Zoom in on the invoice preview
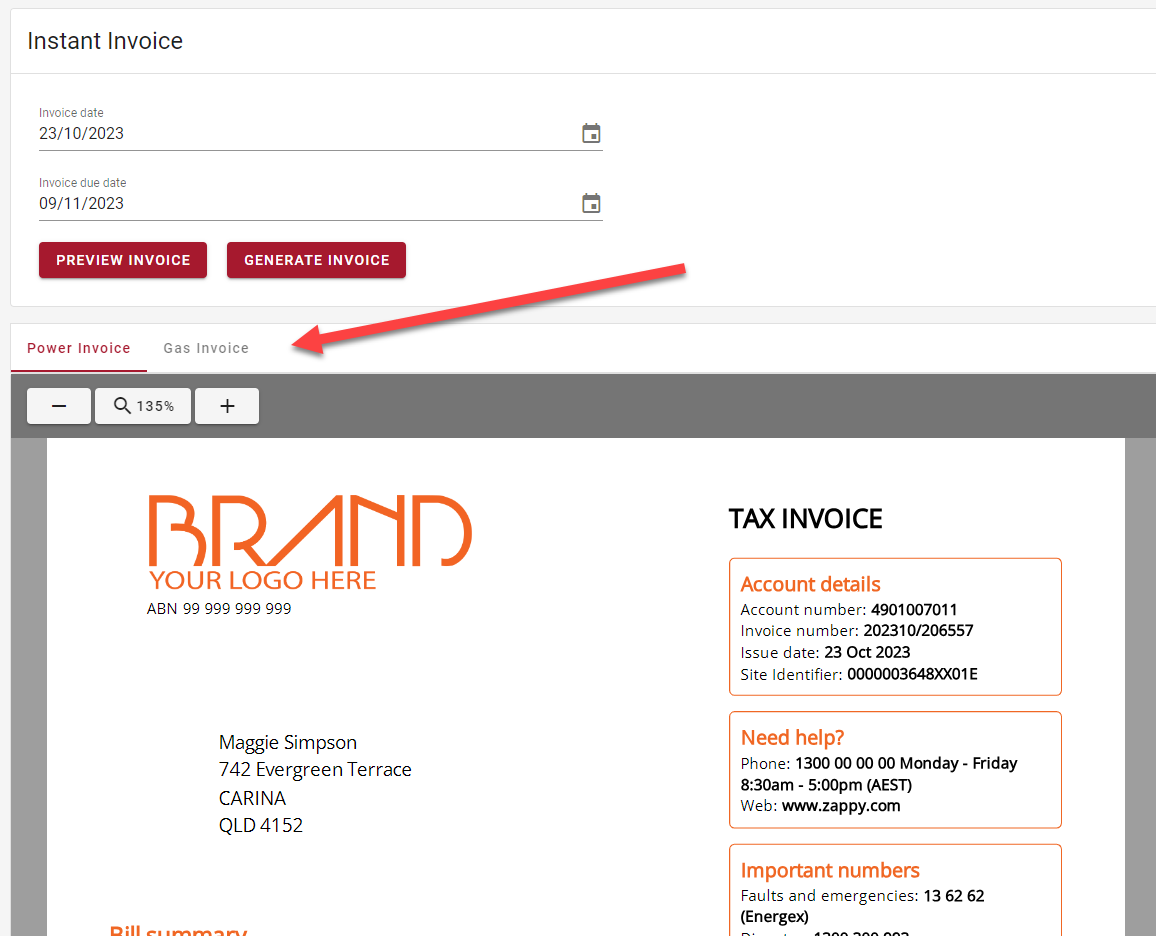Image resolution: width=1156 pixels, height=936 pixels. [226, 405]
